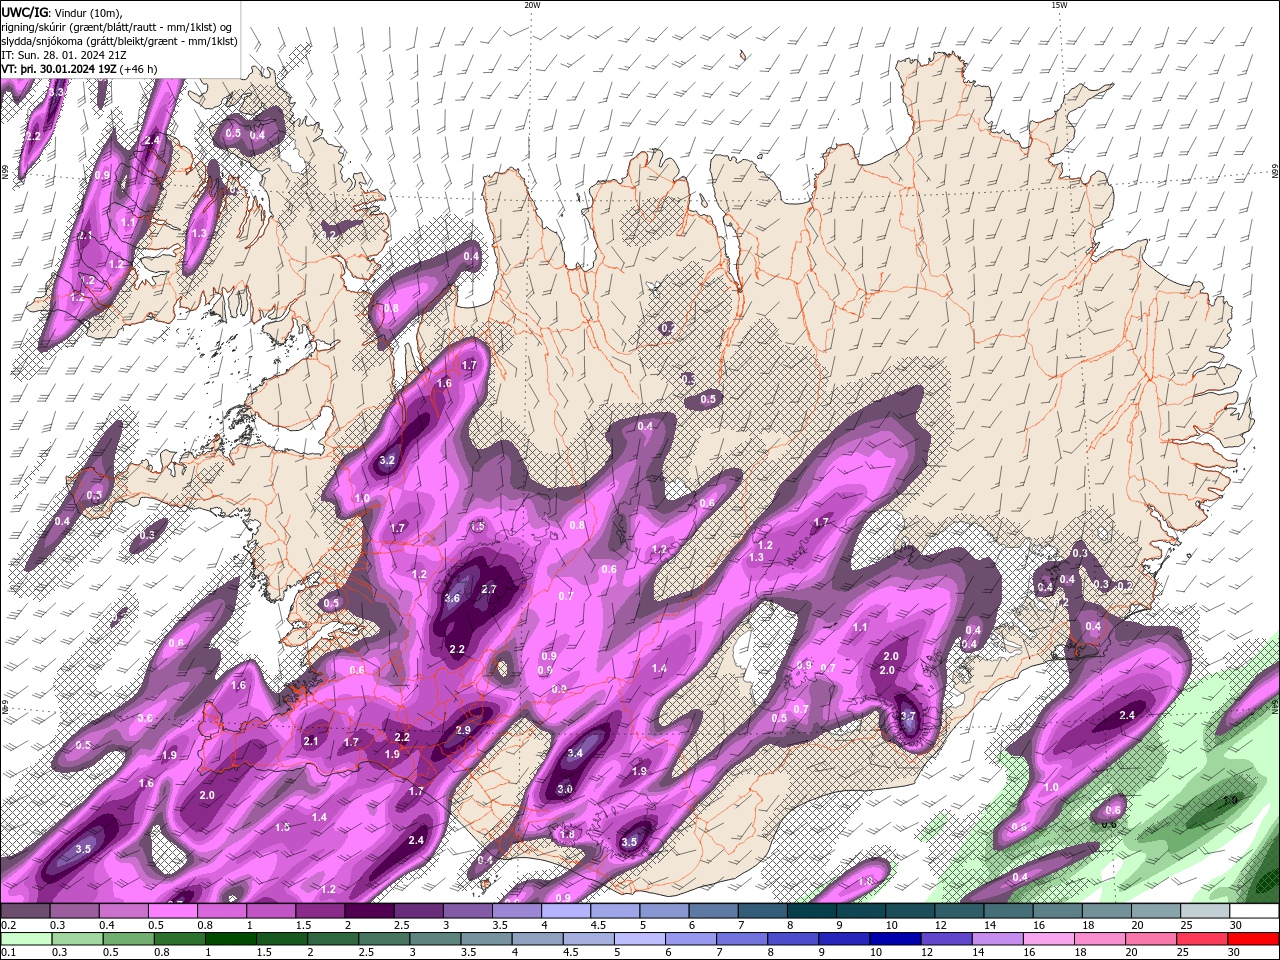Click the pale grey swatch between 25 and 30
This screenshot has height=960, width=1280.
[x=1206, y=910]
